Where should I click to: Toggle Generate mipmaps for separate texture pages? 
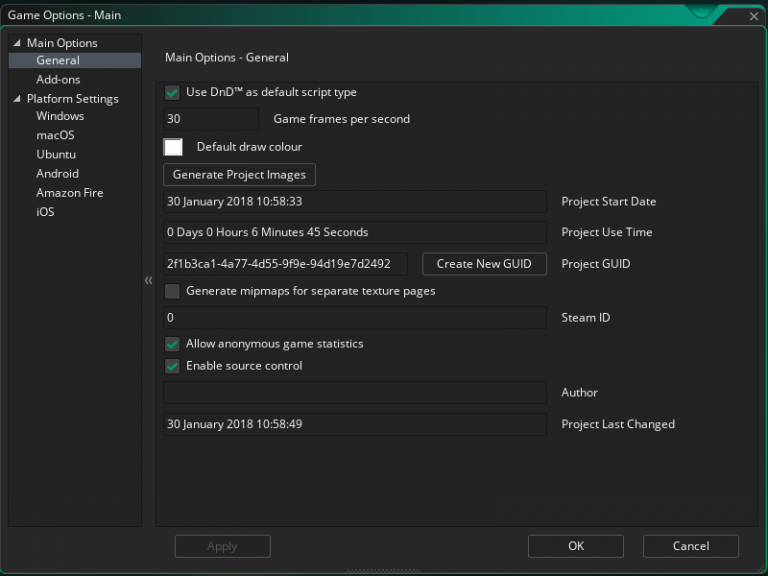(x=172, y=291)
